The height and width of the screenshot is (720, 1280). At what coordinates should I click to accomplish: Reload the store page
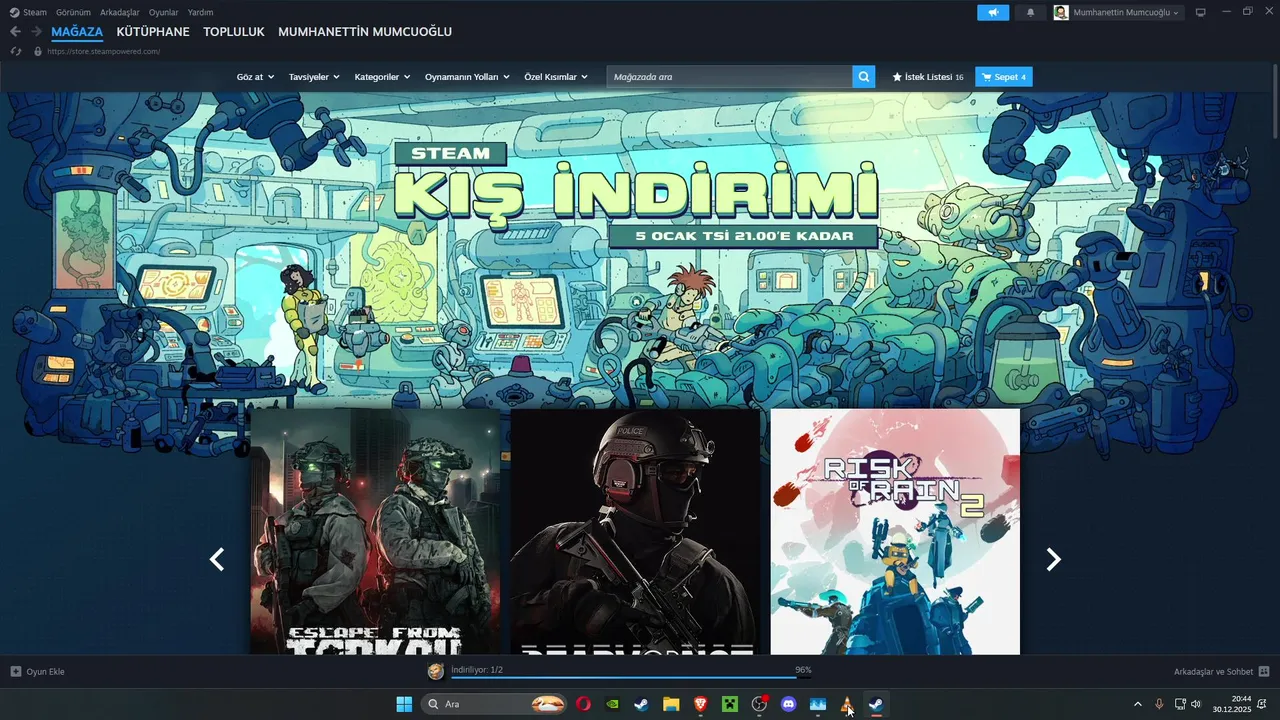[15, 51]
